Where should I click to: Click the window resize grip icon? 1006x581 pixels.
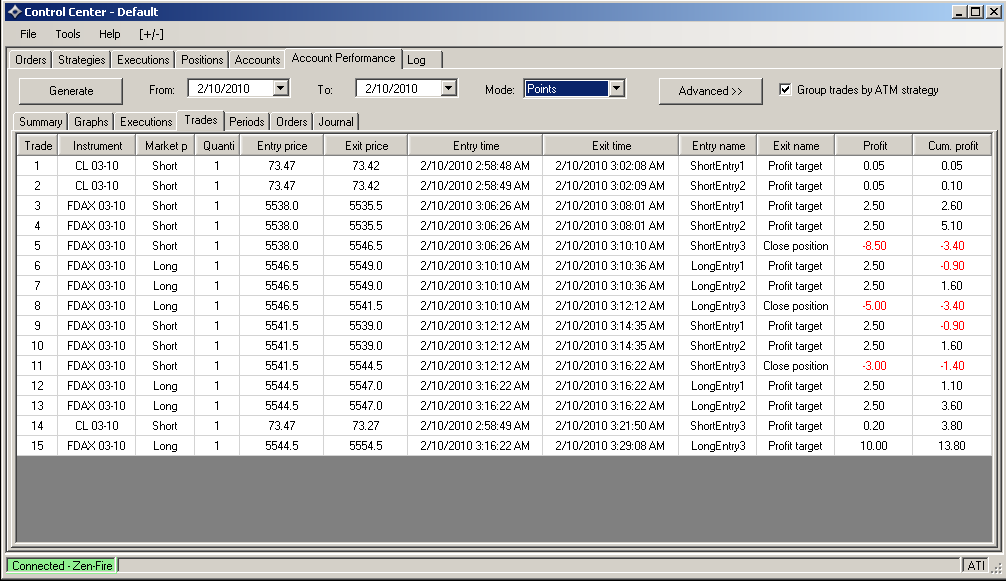tap(996, 568)
